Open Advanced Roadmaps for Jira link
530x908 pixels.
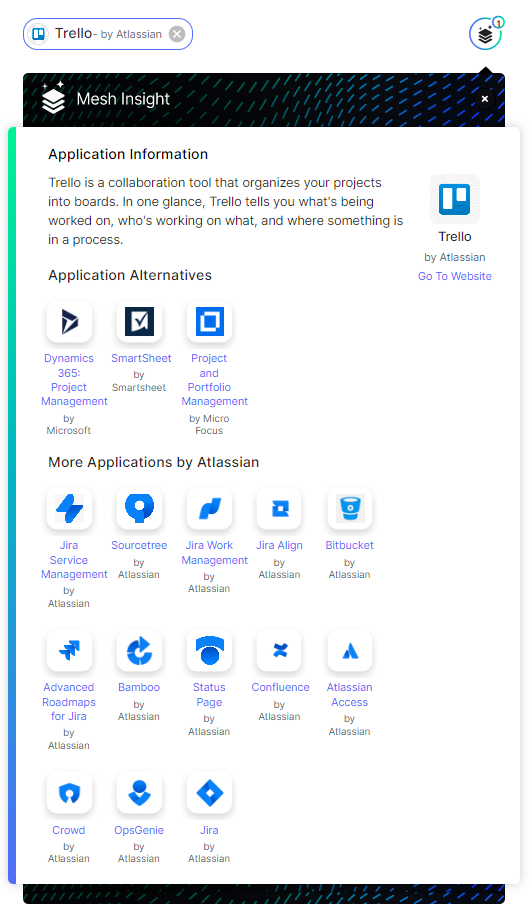(68, 702)
